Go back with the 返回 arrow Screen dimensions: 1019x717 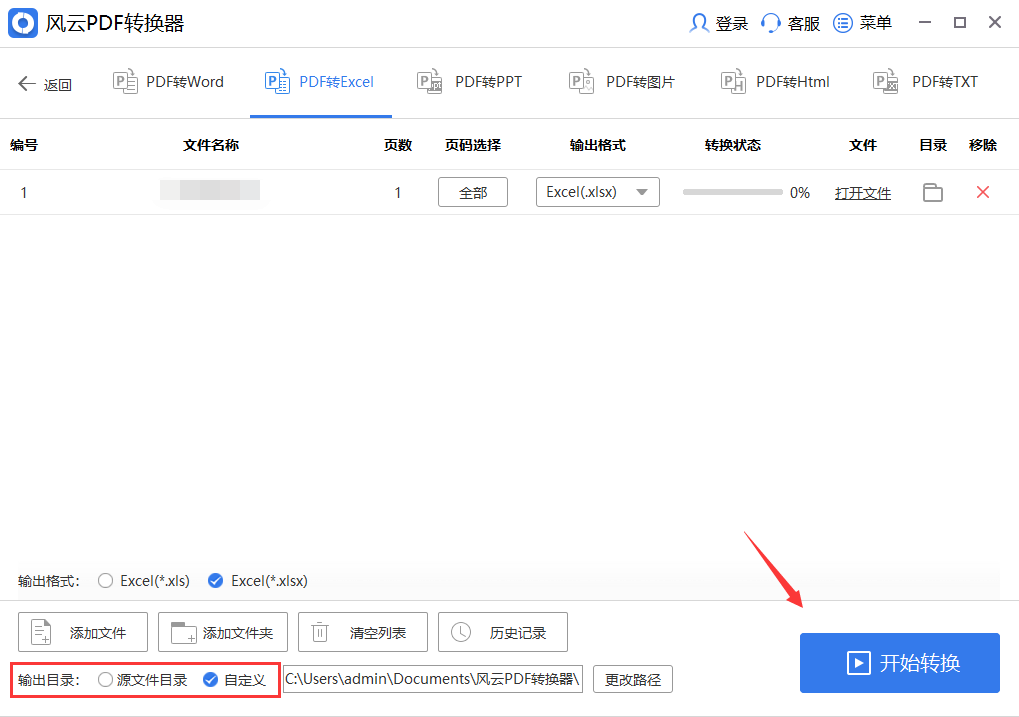(x=27, y=83)
